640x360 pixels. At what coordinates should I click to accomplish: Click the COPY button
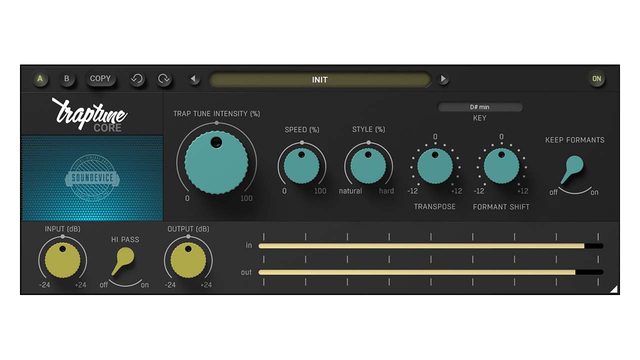click(x=100, y=79)
